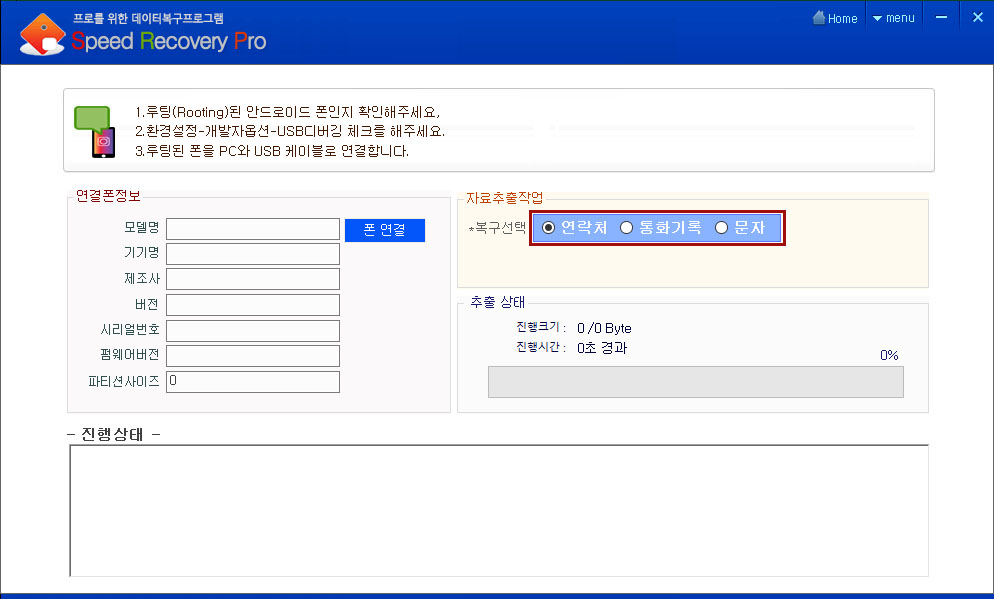Click the 기기명 text field
The height and width of the screenshot is (599, 994).
(253, 254)
